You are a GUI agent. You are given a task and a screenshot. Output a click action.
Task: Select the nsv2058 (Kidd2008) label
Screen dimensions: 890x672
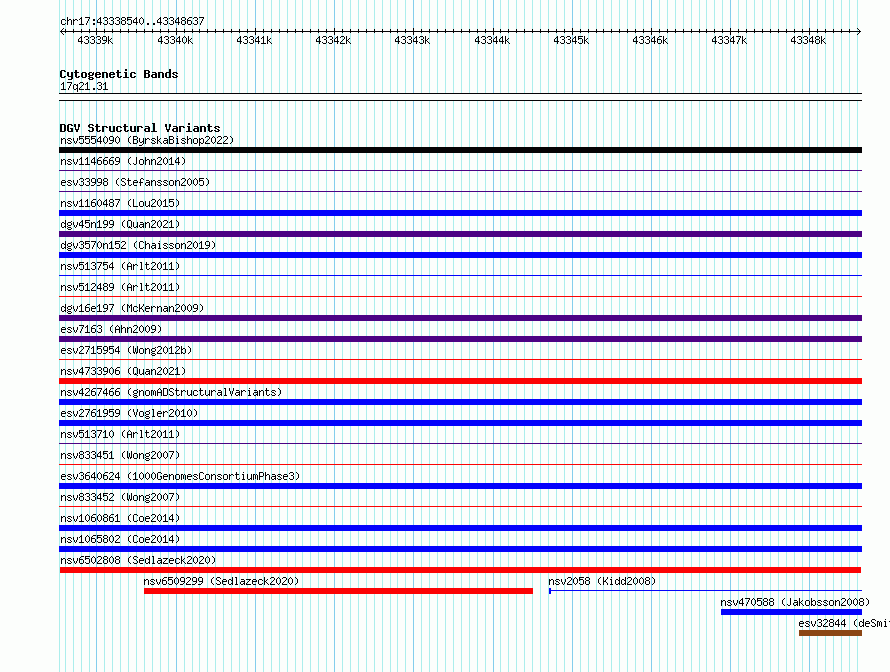point(602,581)
